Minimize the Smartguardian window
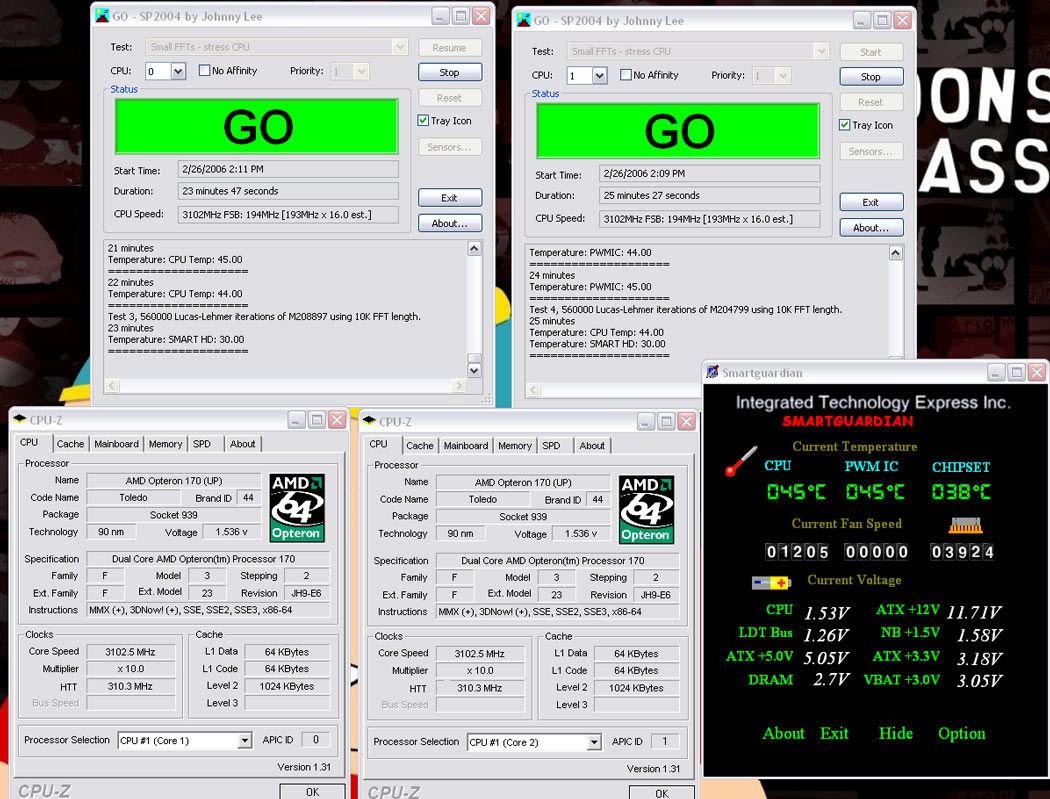Screen dimensions: 1050x799 tap(996, 372)
